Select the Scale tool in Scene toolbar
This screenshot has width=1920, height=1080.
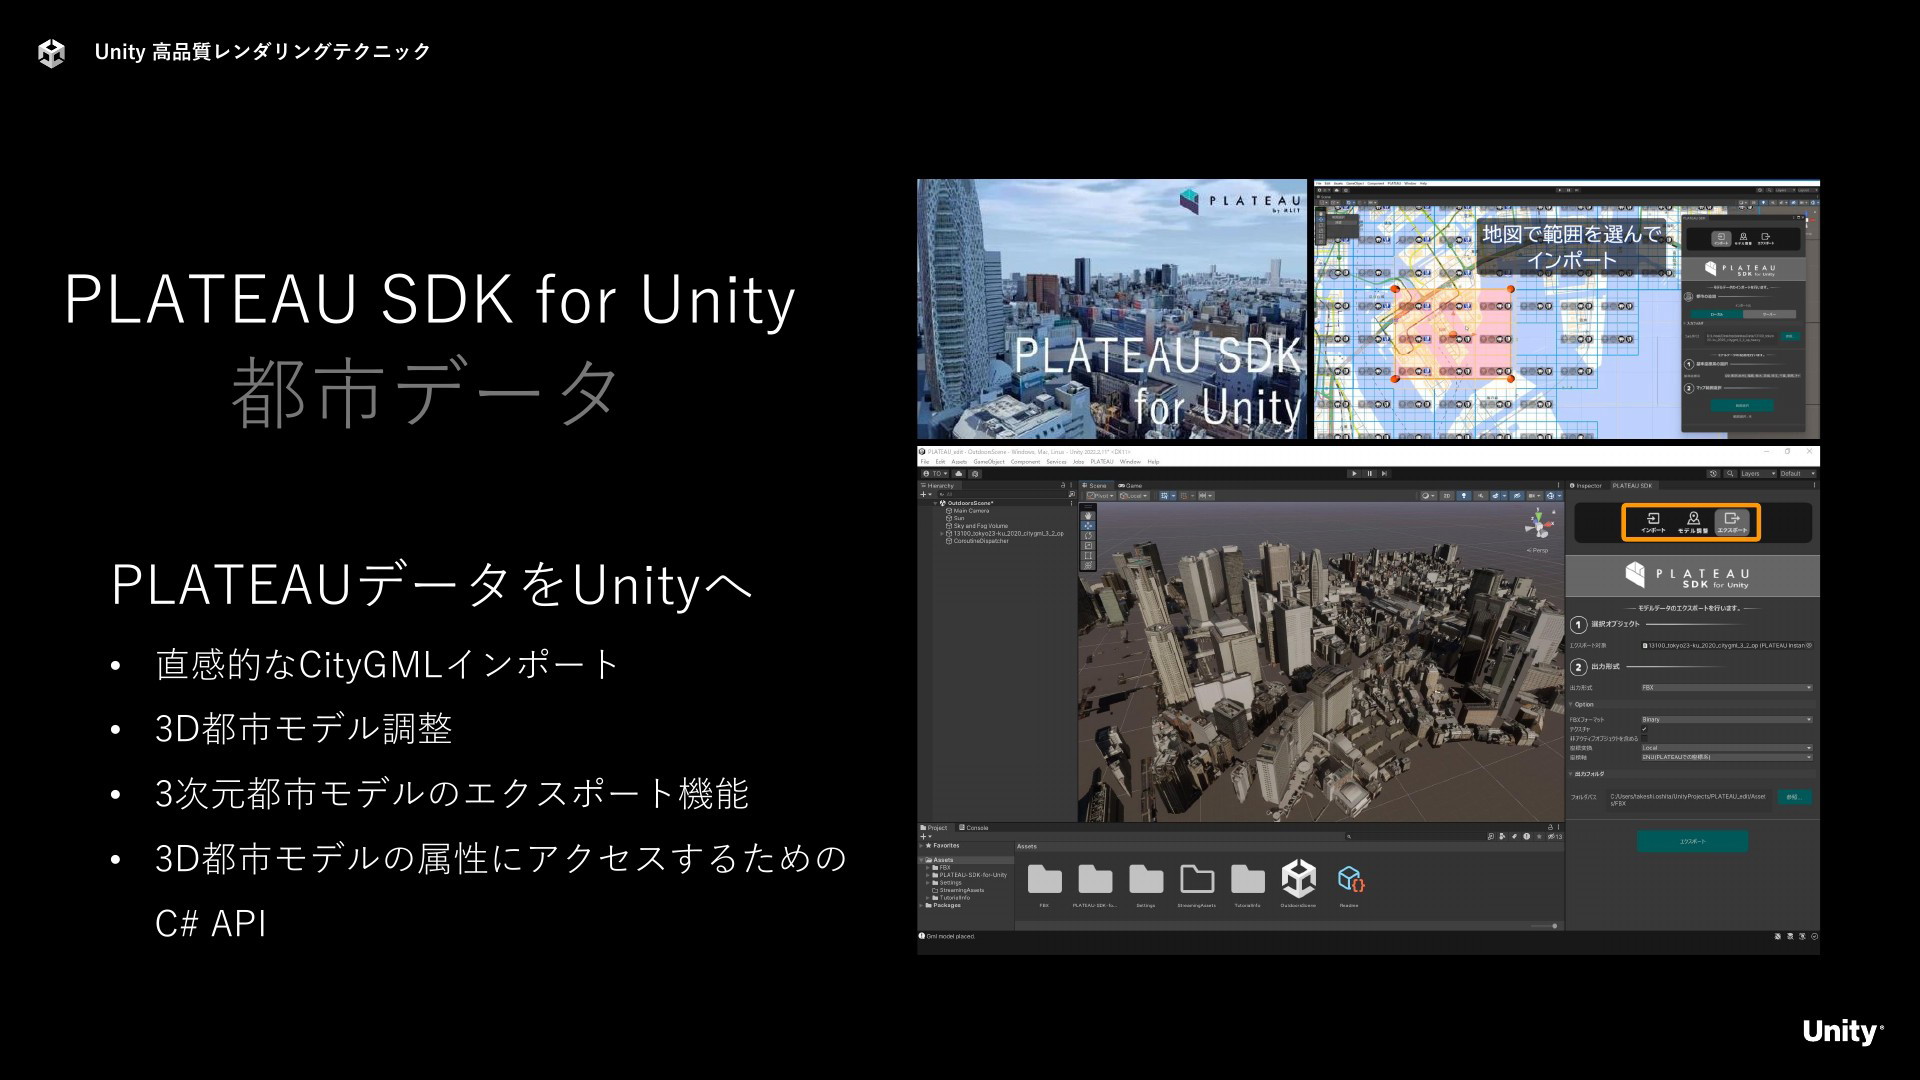(x=1088, y=546)
